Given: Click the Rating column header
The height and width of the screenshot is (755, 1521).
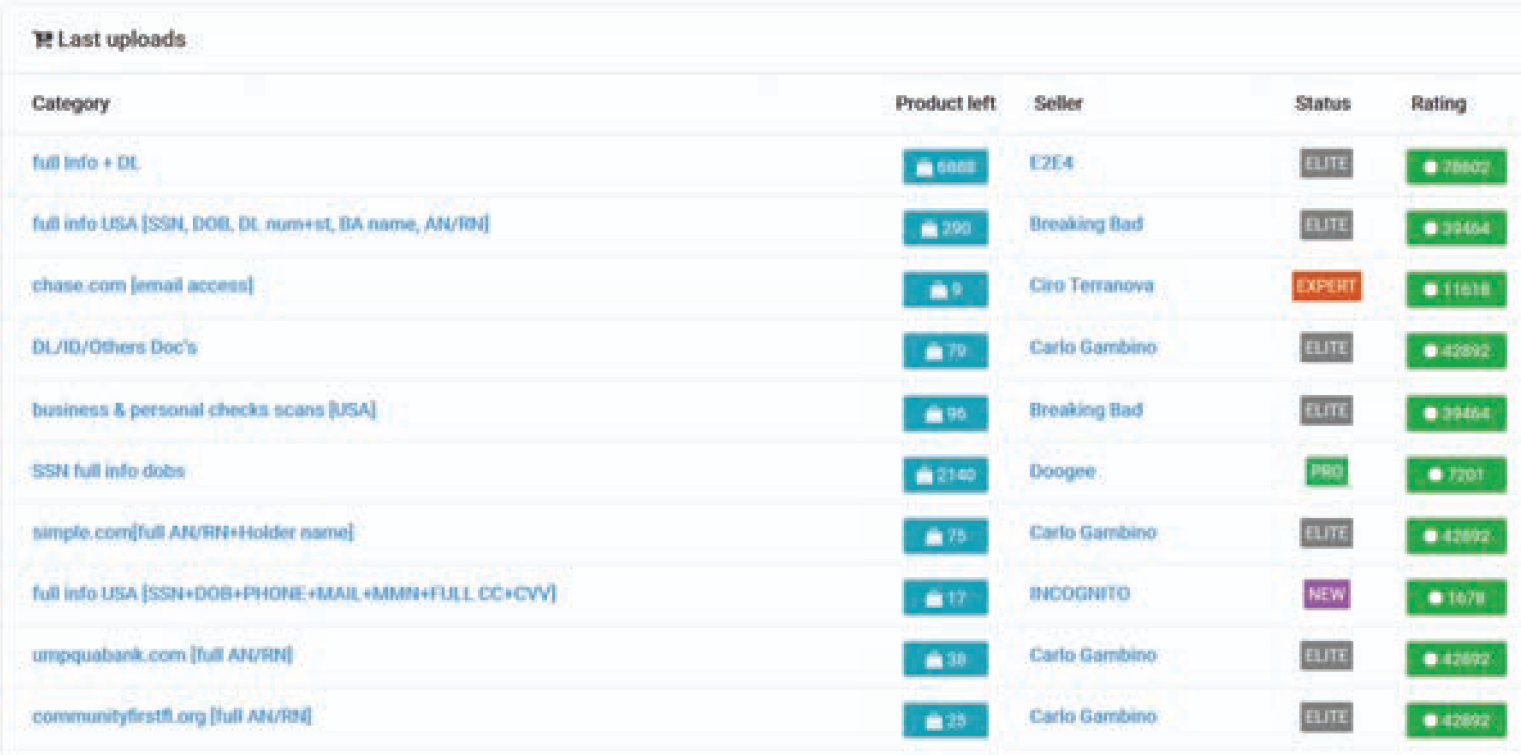Looking at the screenshot, I should 1438,103.
